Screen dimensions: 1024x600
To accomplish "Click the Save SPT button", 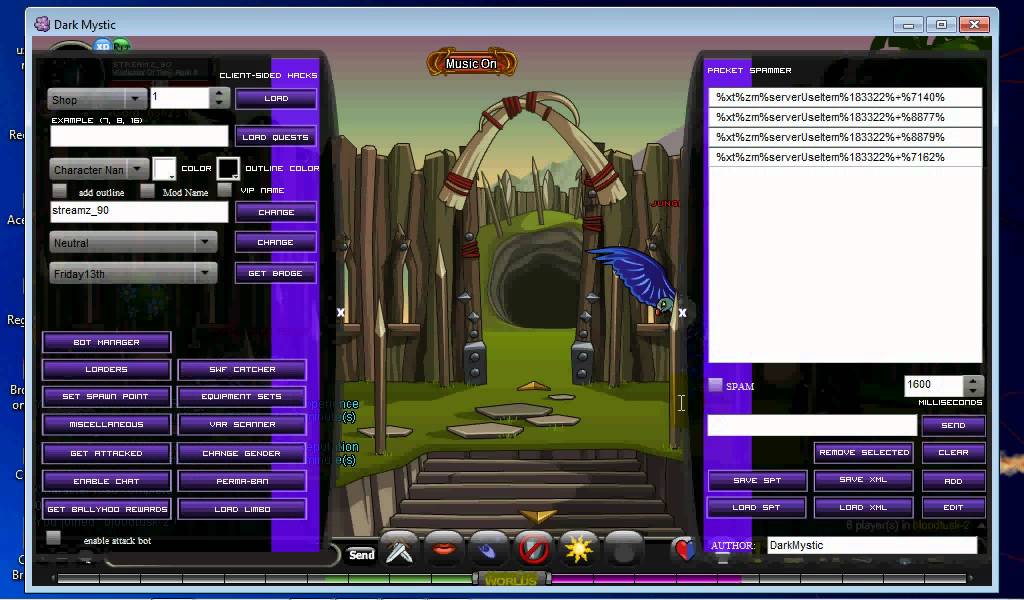I will point(757,481).
